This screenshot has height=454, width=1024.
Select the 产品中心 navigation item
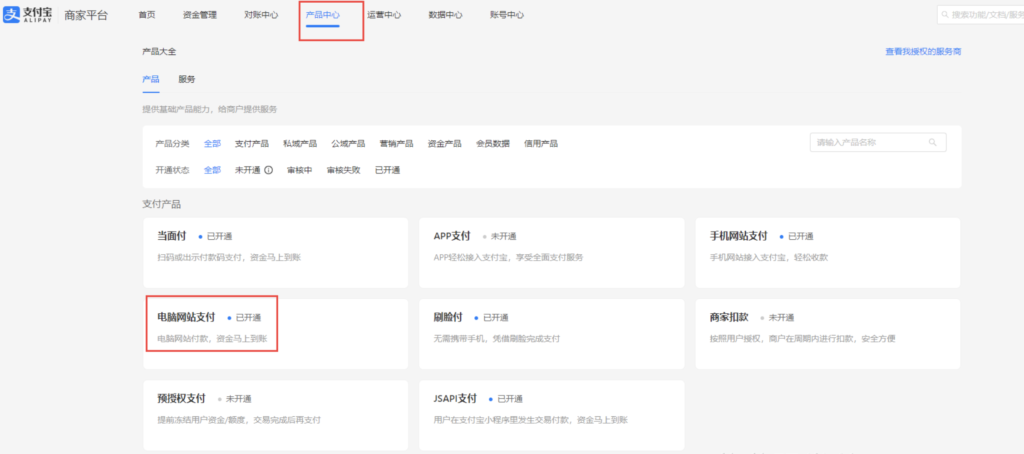click(323, 15)
